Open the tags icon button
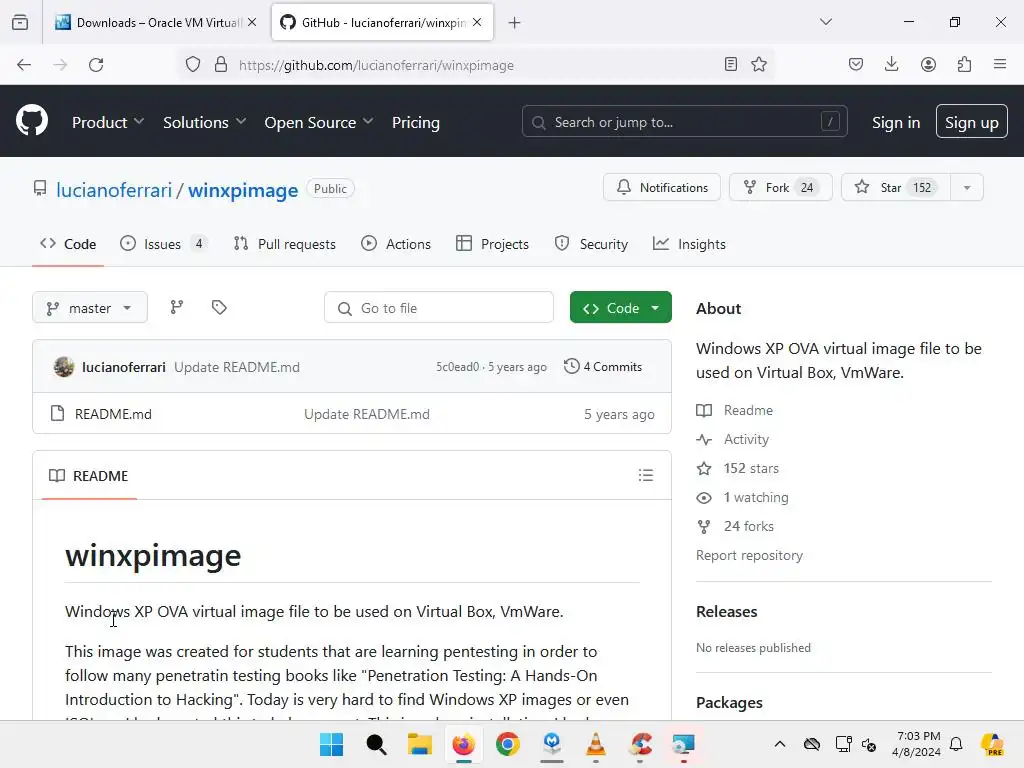Image resolution: width=1024 pixels, height=768 pixels. click(x=219, y=308)
